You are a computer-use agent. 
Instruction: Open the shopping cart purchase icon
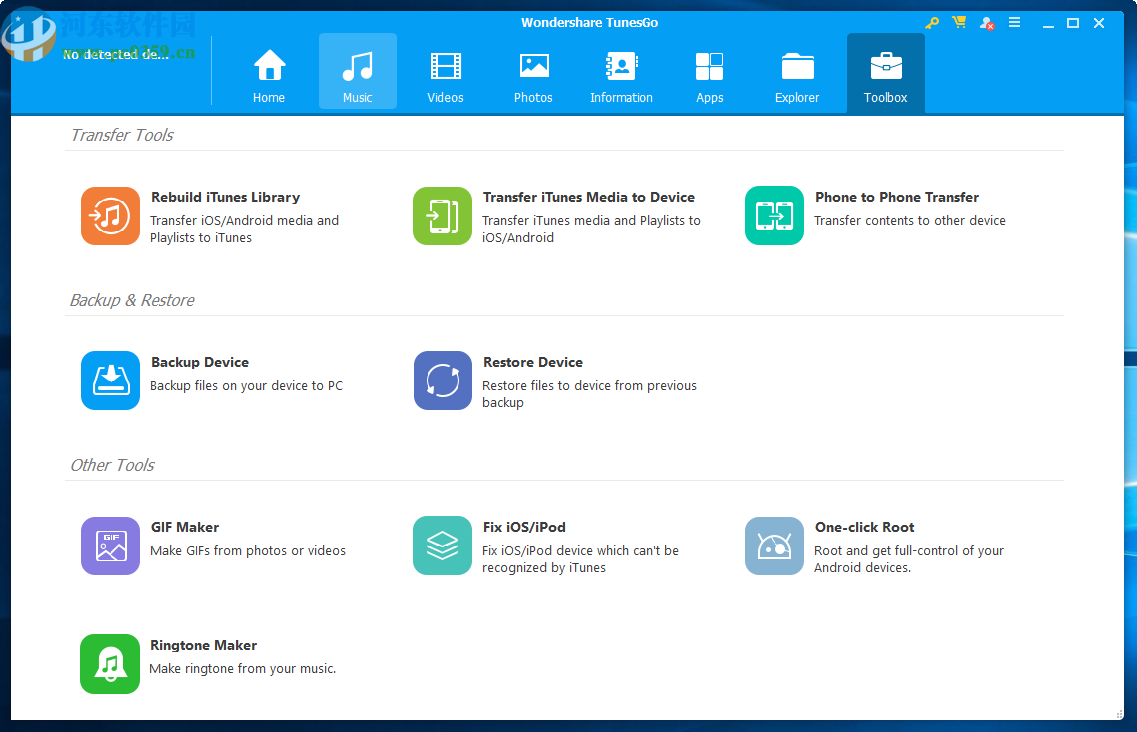tap(959, 23)
